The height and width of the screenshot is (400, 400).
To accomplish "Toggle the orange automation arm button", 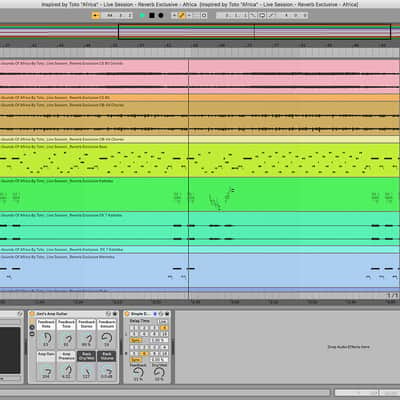I will click(x=182, y=15).
